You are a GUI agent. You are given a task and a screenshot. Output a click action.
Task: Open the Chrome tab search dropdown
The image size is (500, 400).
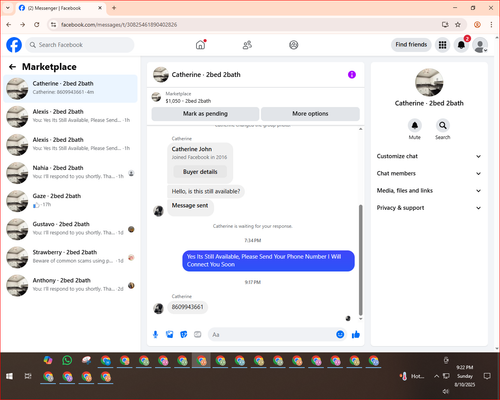pyautogui.click(x=8, y=8)
